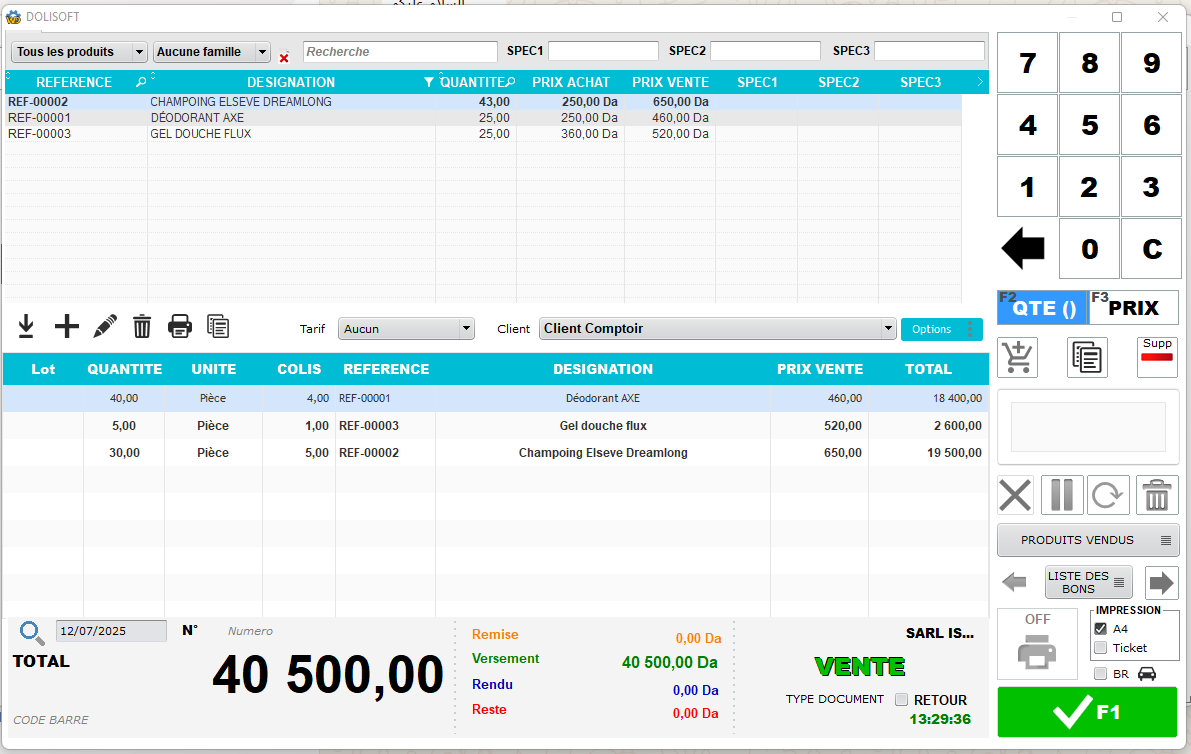1191x754 pixels.
Task: Enable the Ticket printing checkbox
Action: pyautogui.click(x=1101, y=648)
